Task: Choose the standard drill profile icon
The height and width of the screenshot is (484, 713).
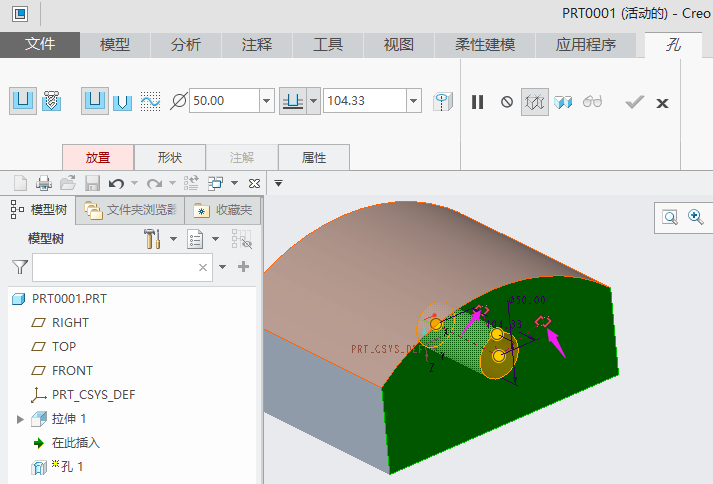Action: tap(122, 101)
